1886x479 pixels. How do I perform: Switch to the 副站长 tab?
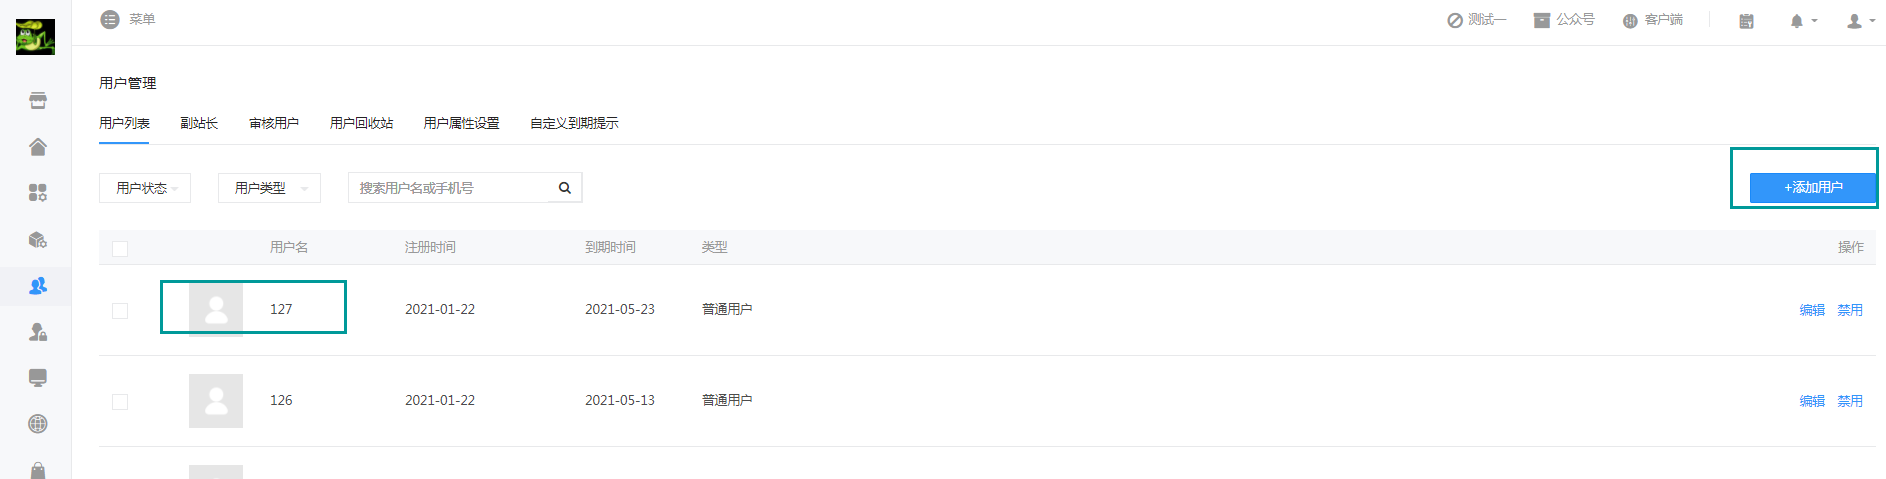(199, 123)
